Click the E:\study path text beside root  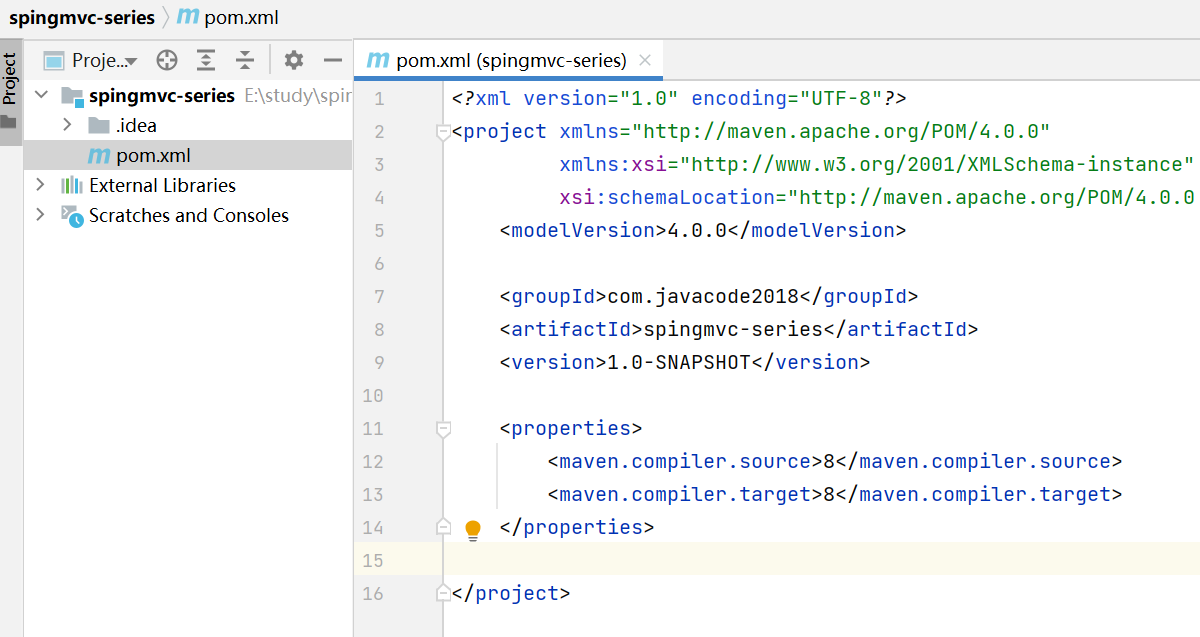pos(298,96)
